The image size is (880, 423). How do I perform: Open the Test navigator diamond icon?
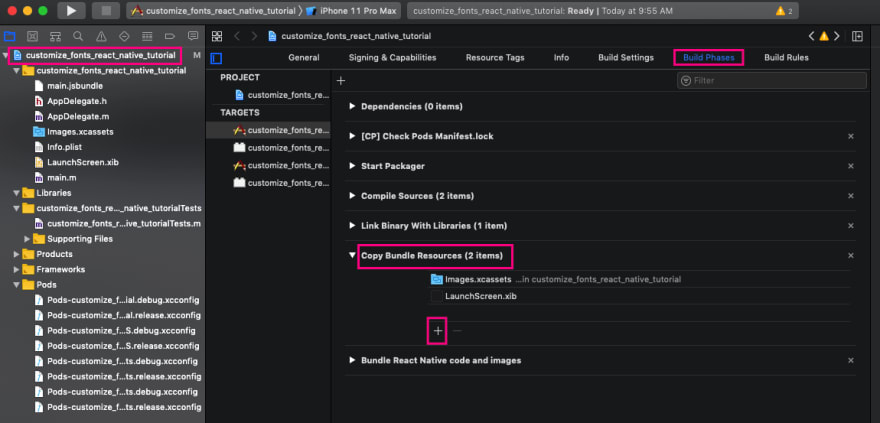(124, 36)
